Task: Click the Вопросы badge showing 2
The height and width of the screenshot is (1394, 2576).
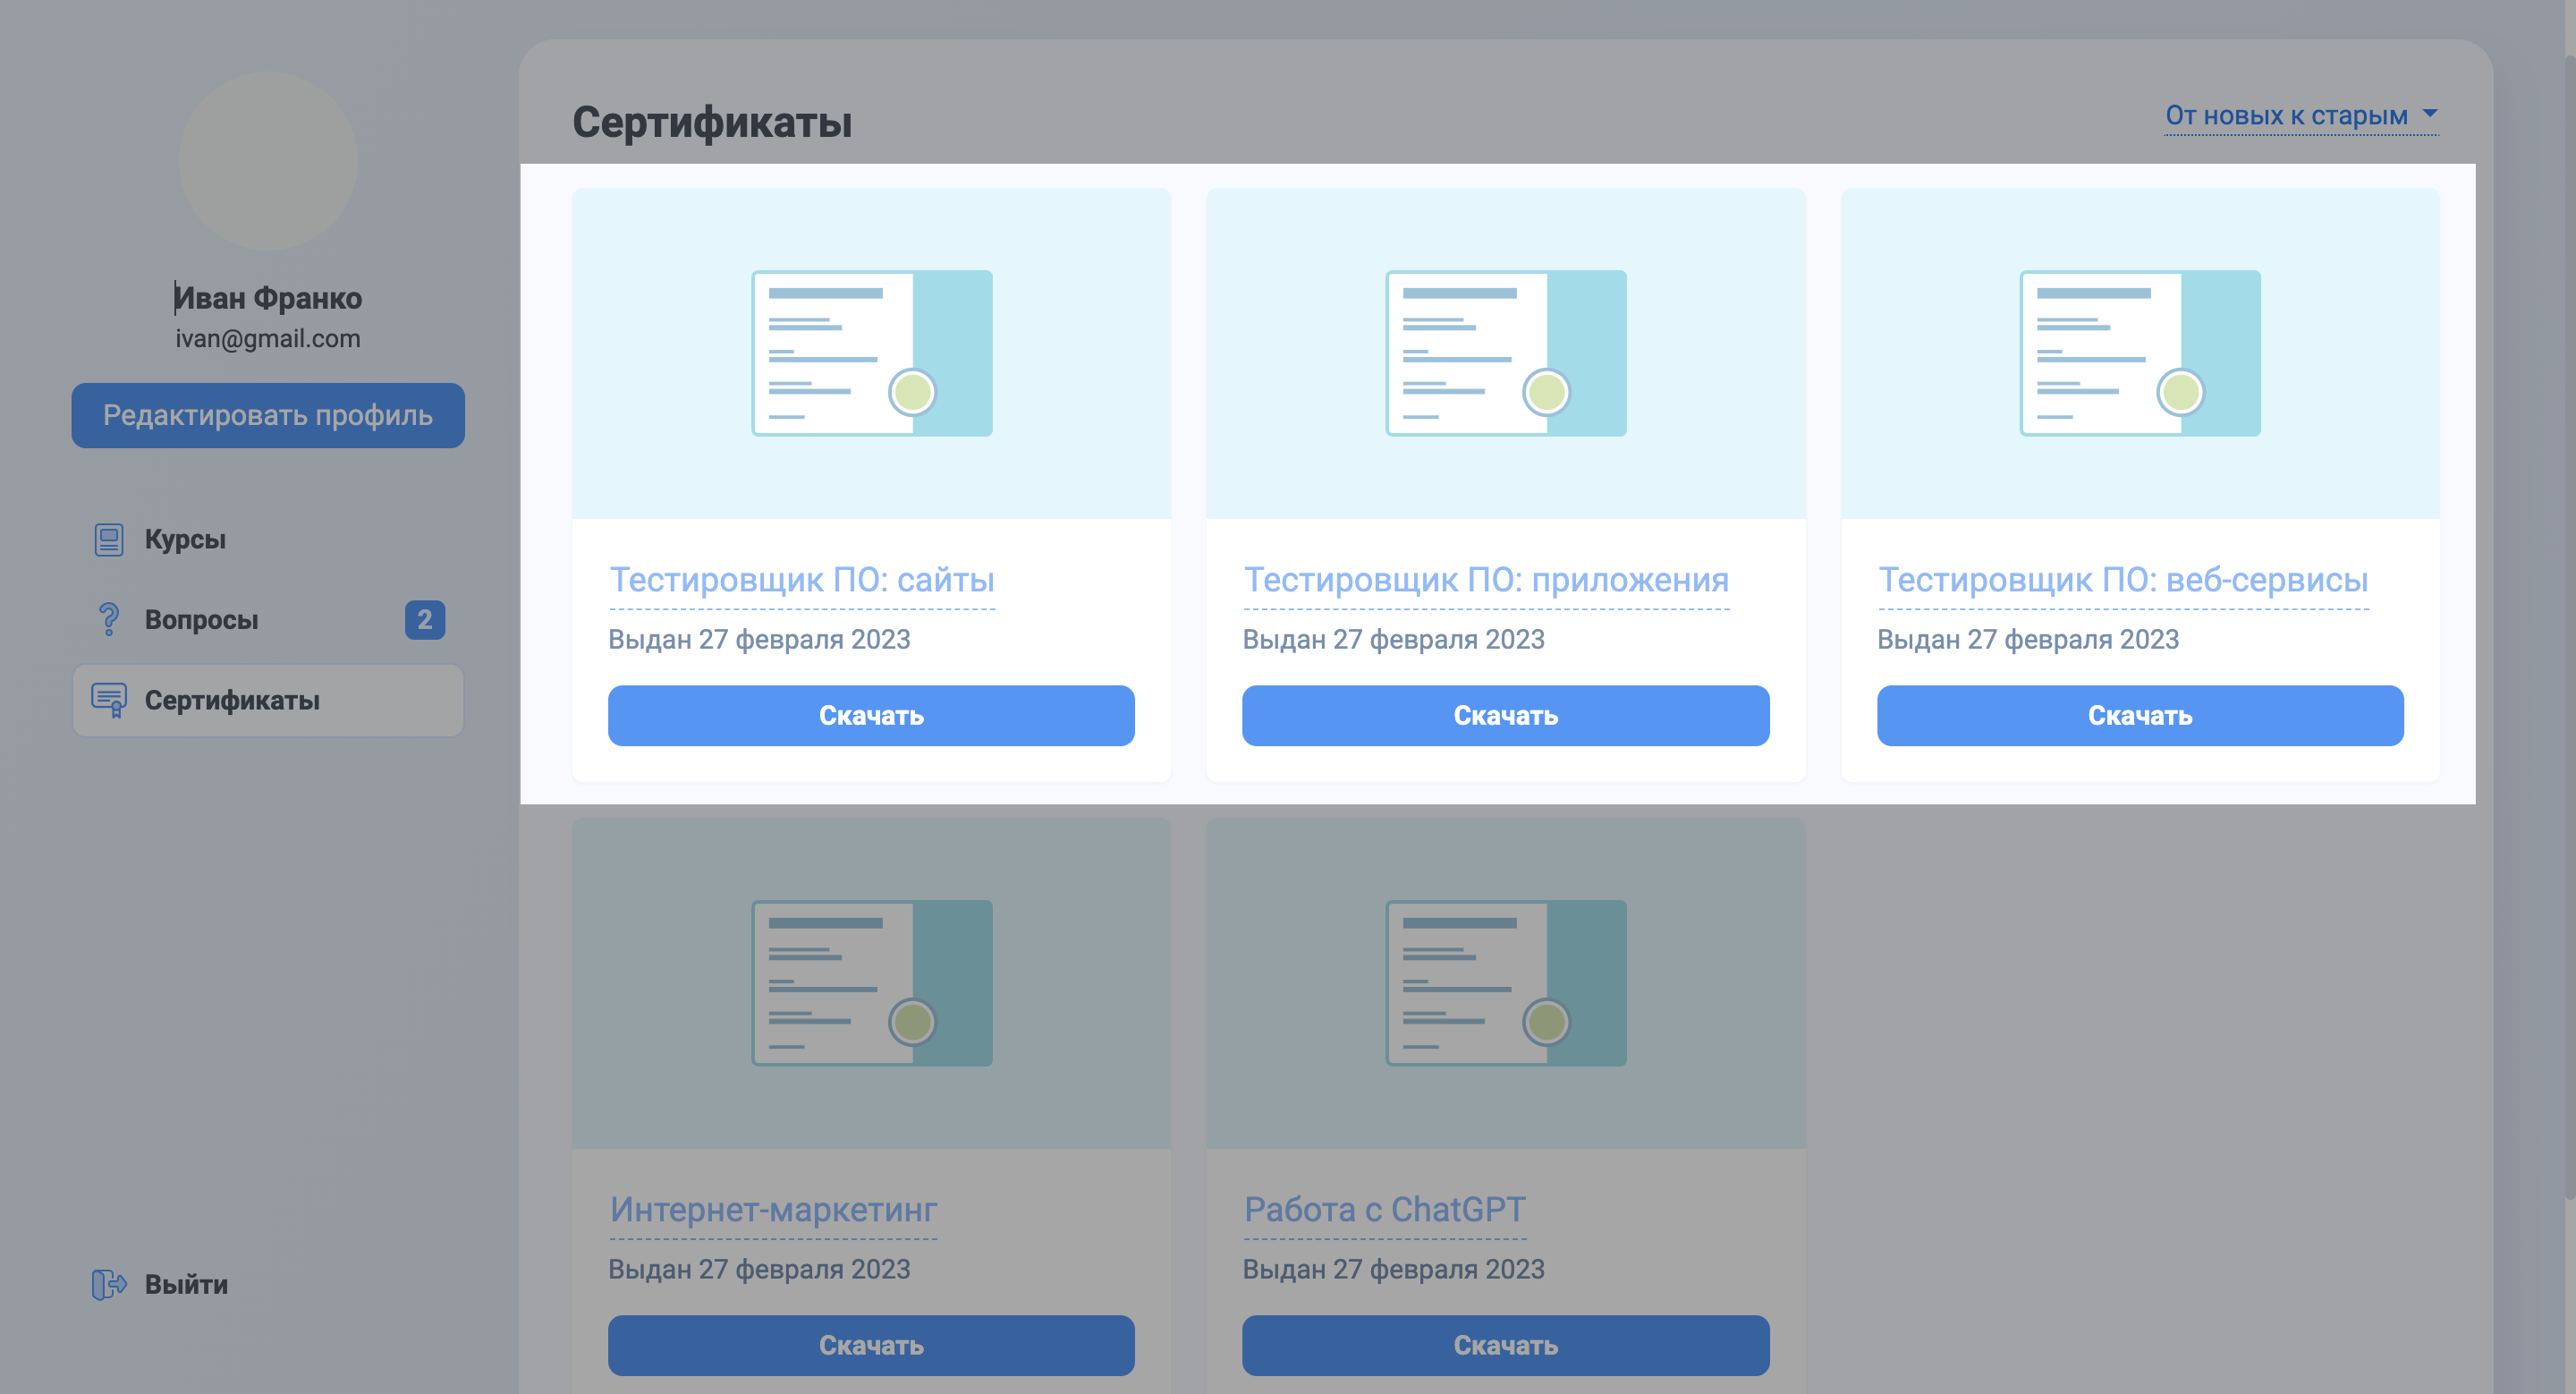Action: 424,619
